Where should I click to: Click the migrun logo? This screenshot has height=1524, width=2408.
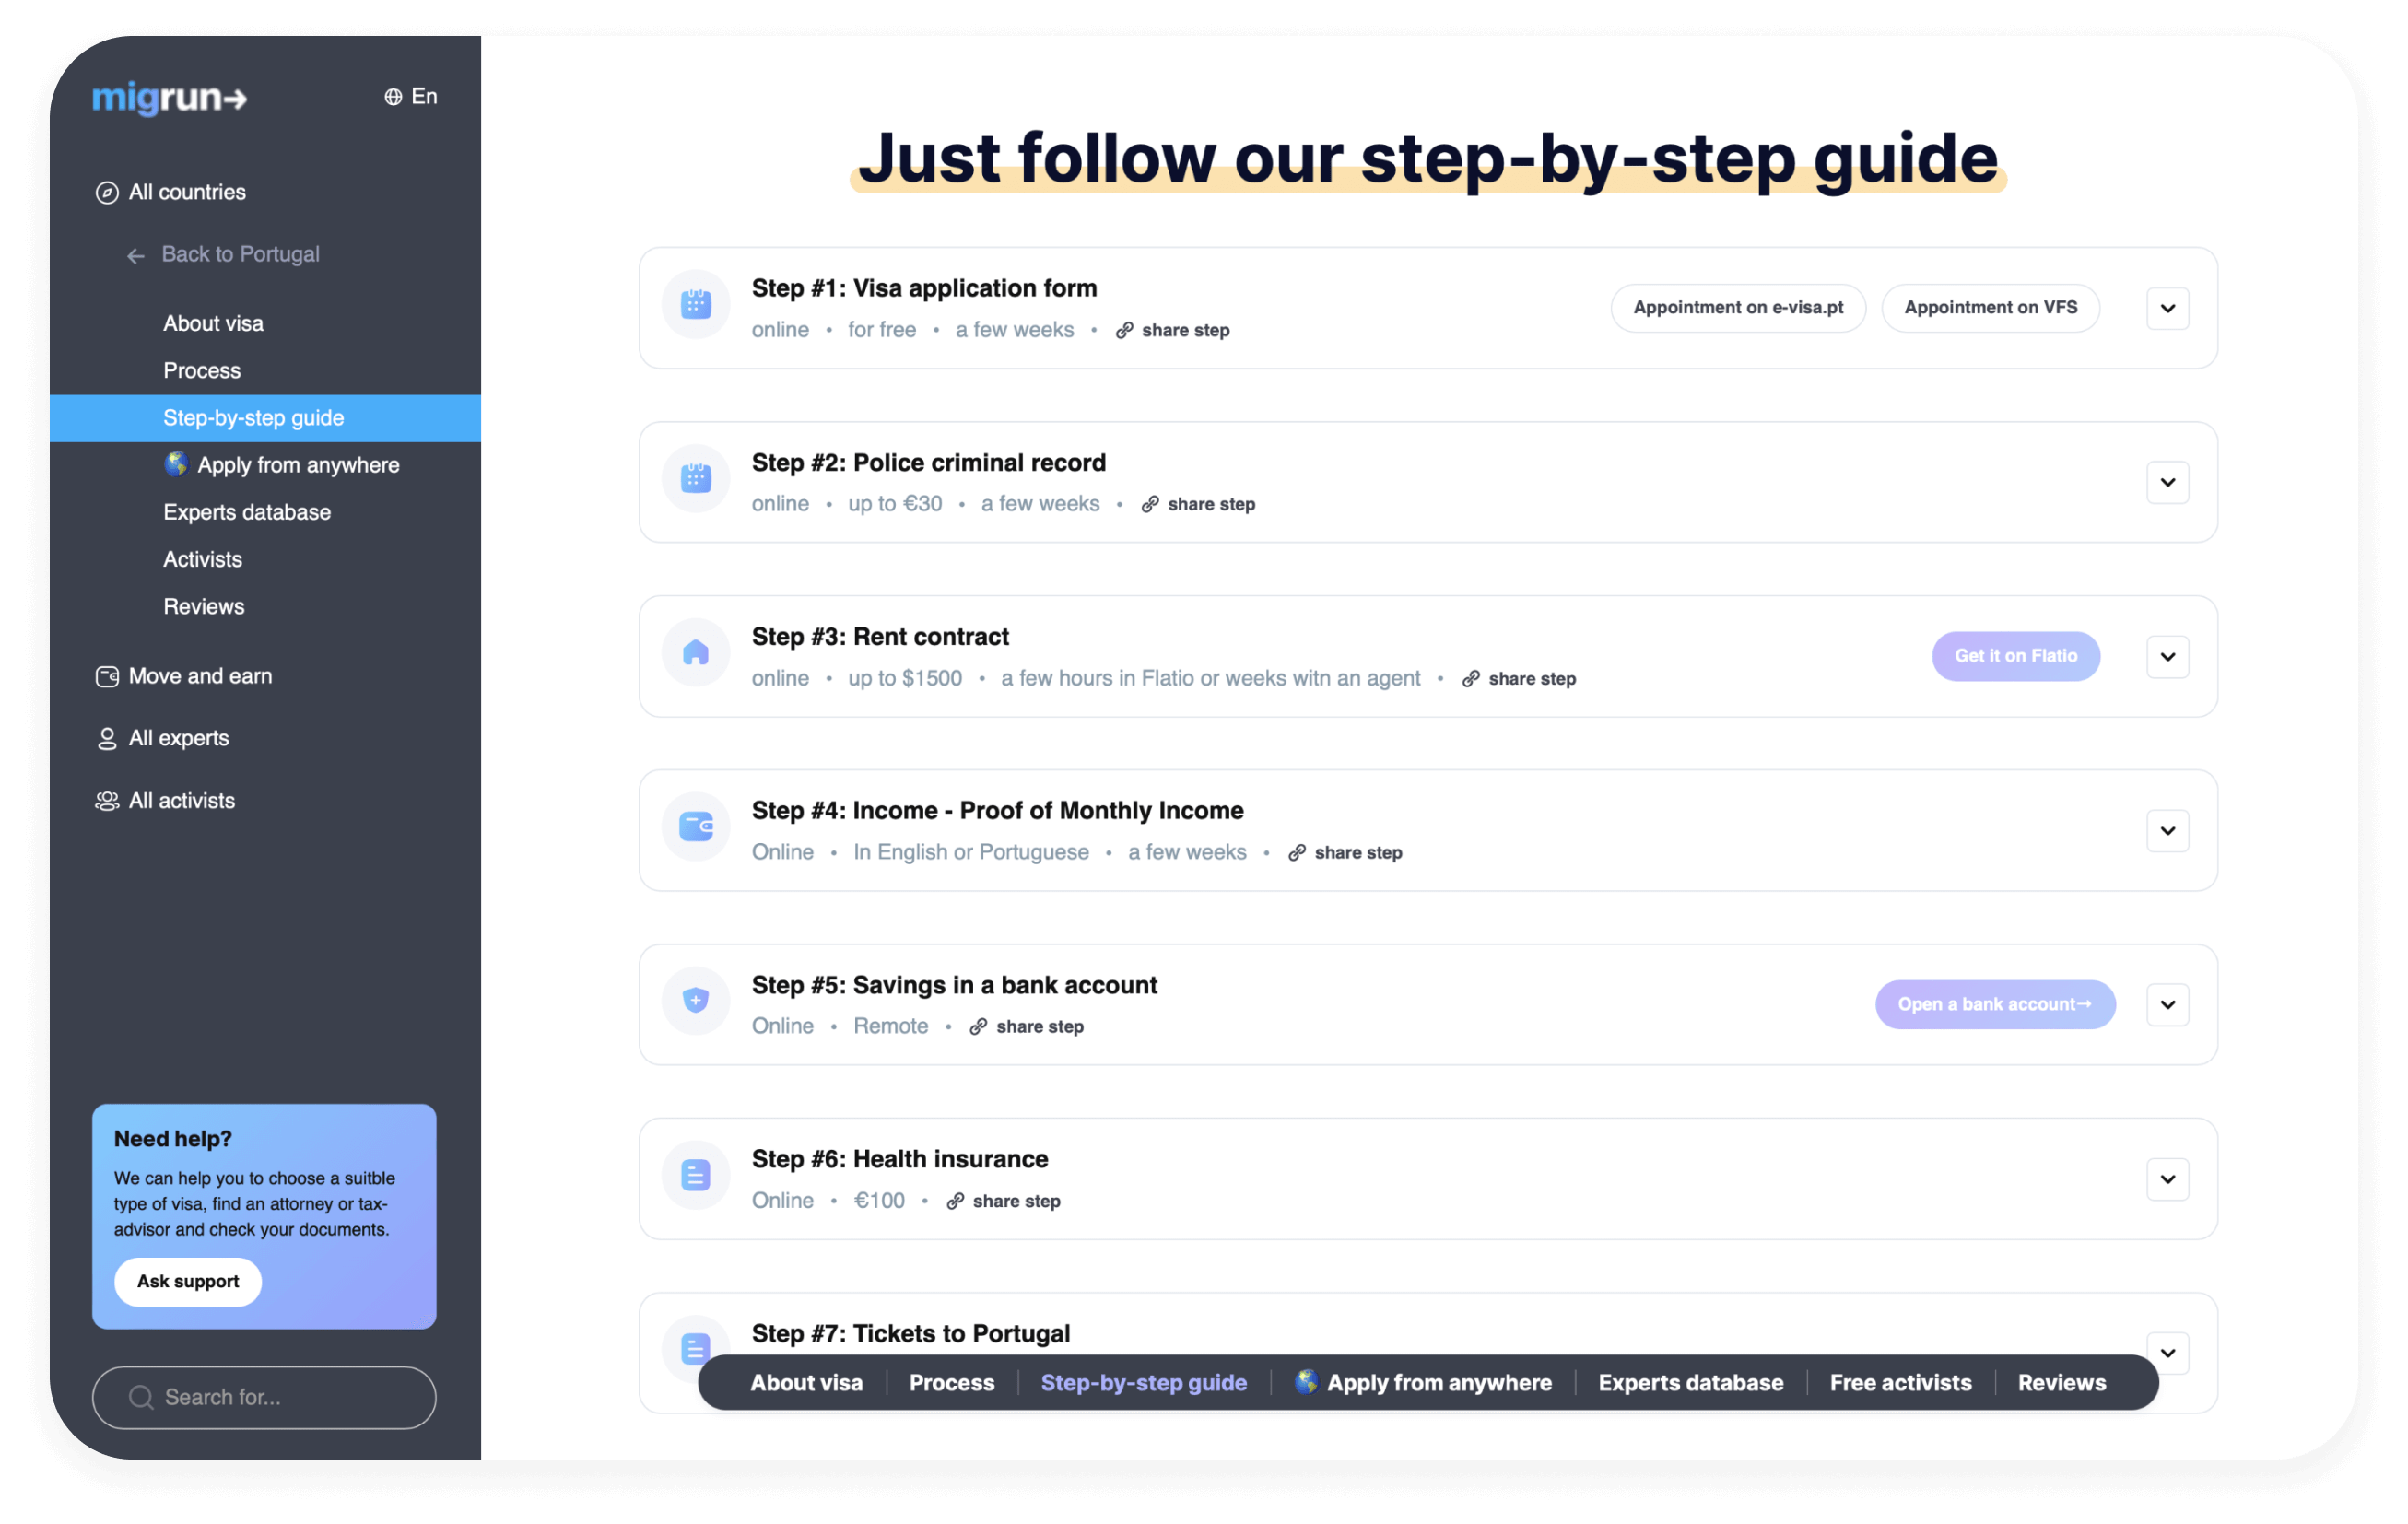[x=169, y=98]
